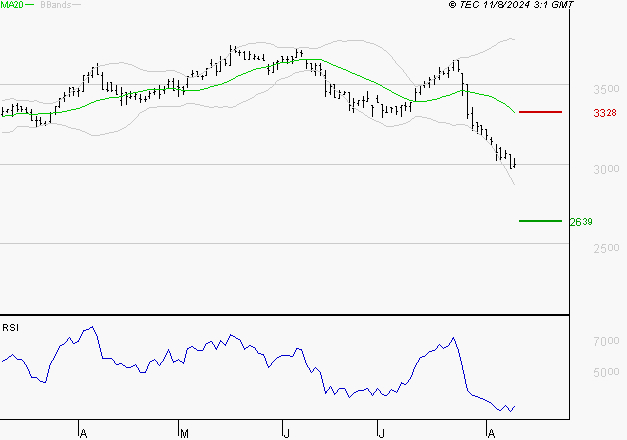Click the 'M' May month label
Image resolution: width=627 pixels, height=440 pixels.
(x=184, y=434)
